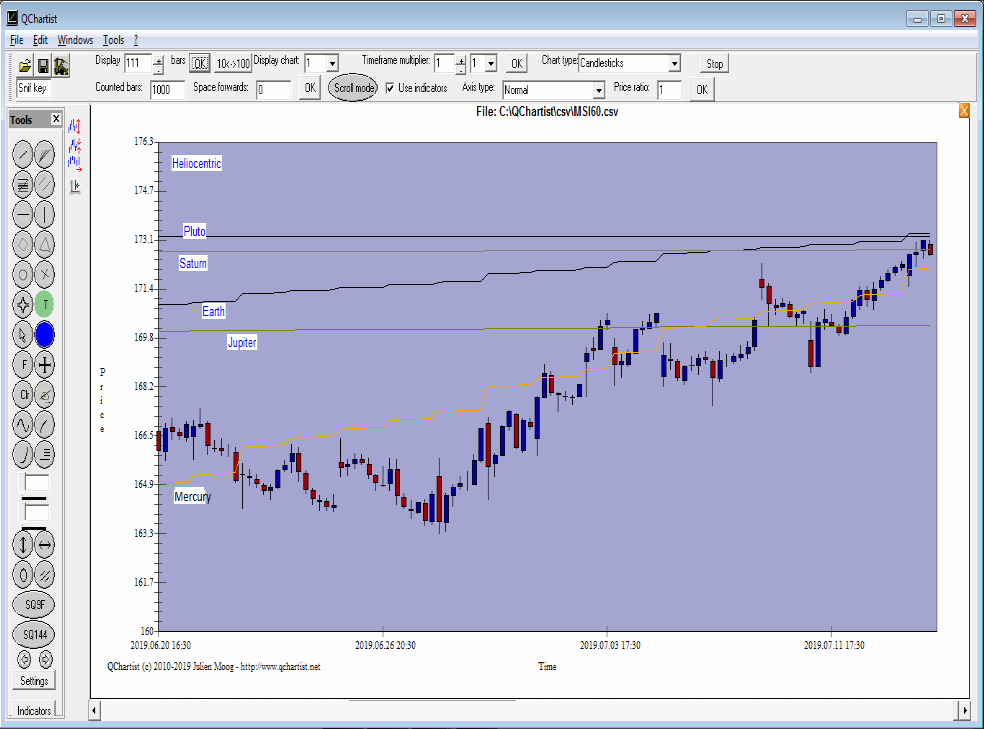Image resolution: width=984 pixels, height=729 pixels.
Task: Click the save floppy disk icon
Action: coord(43,66)
